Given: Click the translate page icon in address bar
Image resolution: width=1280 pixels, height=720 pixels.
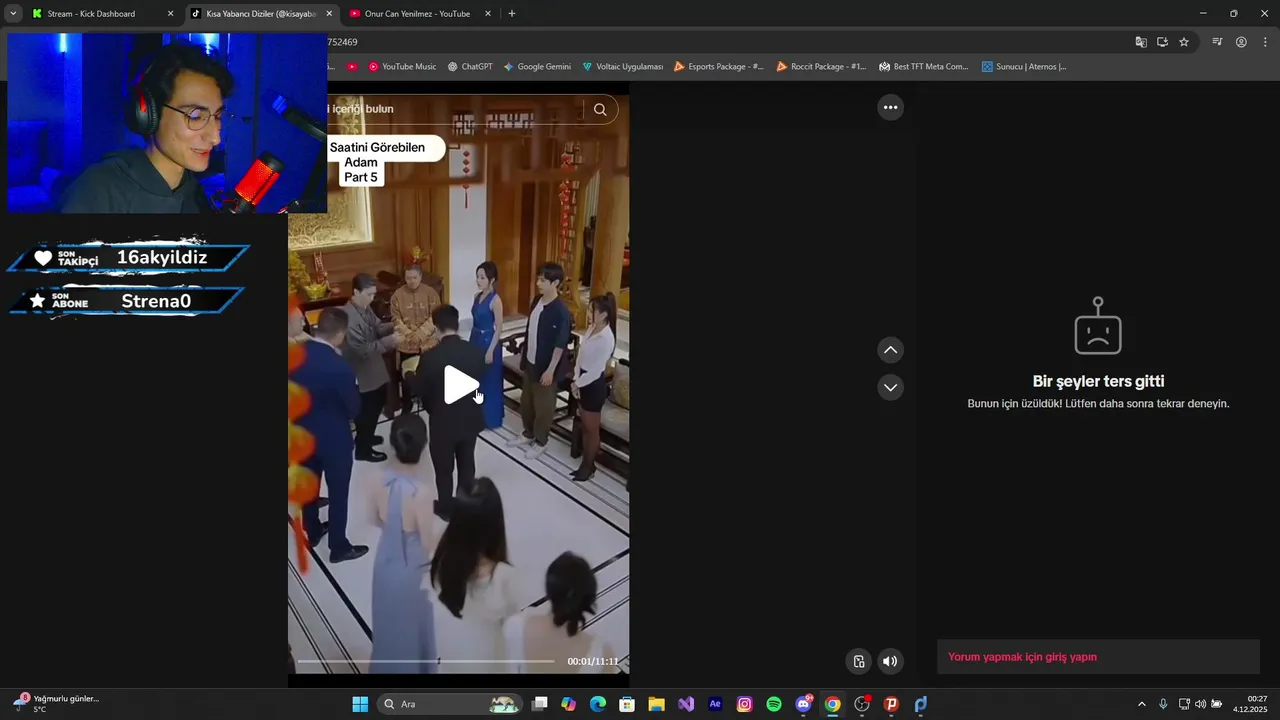Looking at the screenshot, I should click(x=1141, y=42).
